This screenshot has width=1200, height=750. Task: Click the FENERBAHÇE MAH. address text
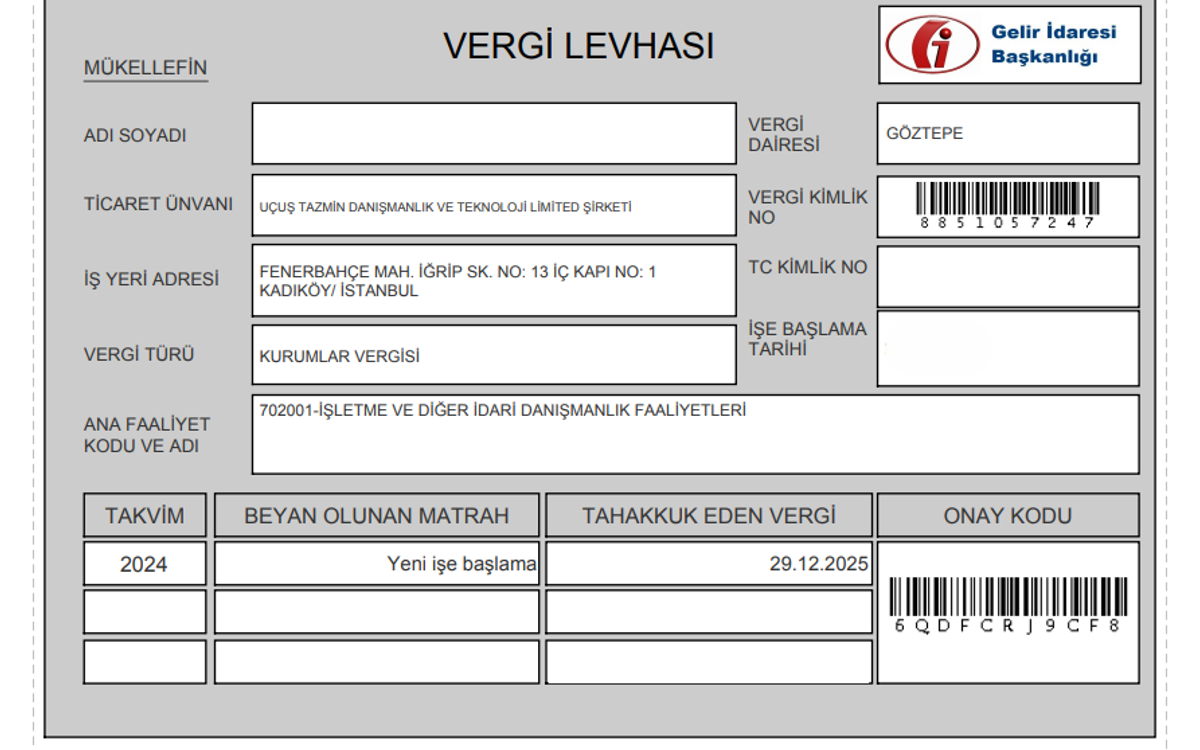click(458, 281)
